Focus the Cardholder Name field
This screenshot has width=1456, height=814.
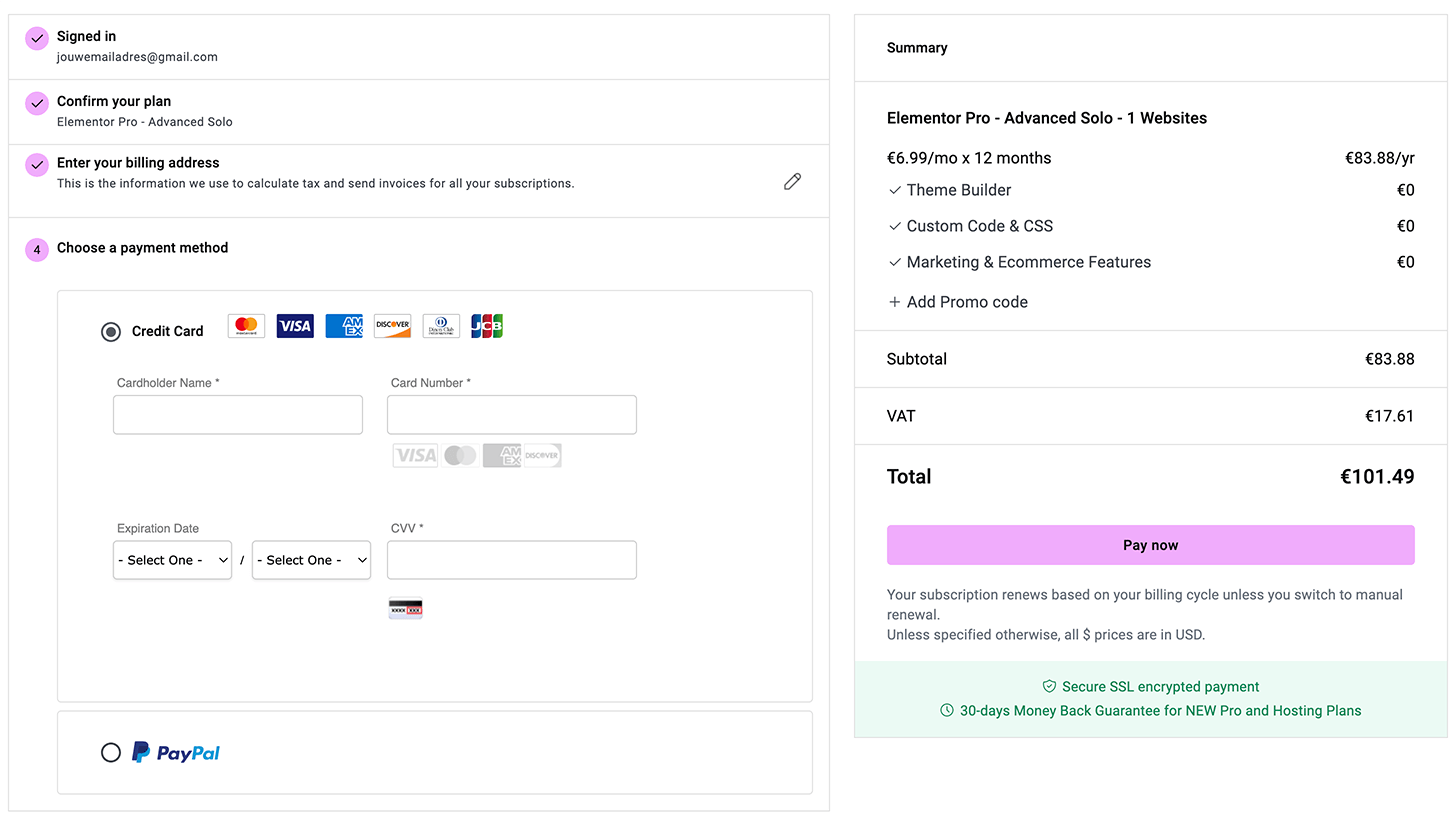pos(238,415)
